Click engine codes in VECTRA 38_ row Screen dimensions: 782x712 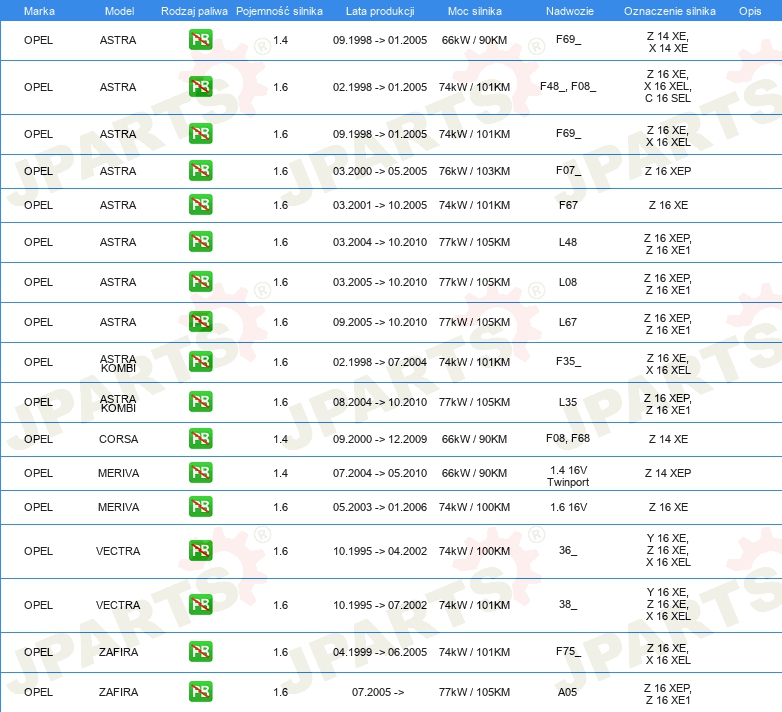coord(668,604)
